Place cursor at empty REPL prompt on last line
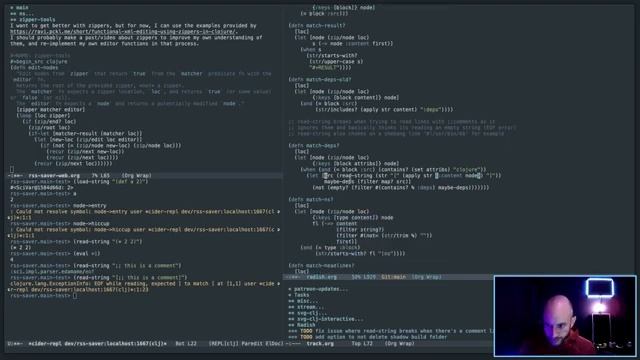640x360 pixels. click(75, 296)
